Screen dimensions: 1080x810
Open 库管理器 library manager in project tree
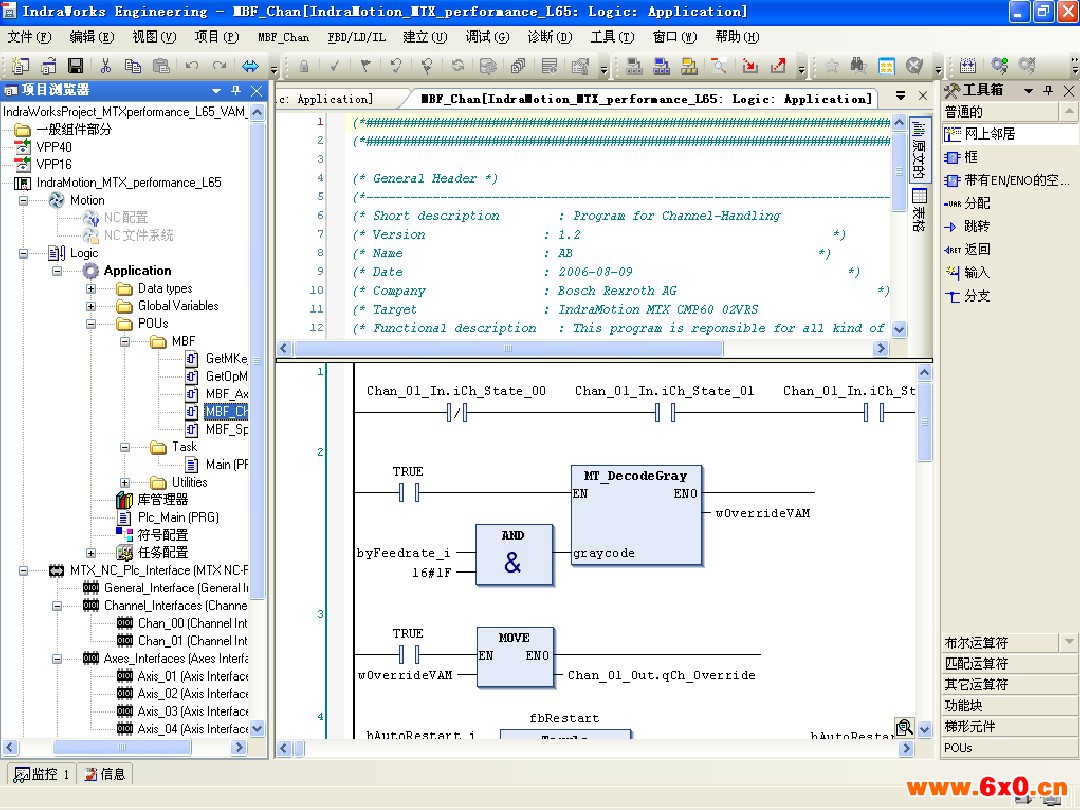162,499
